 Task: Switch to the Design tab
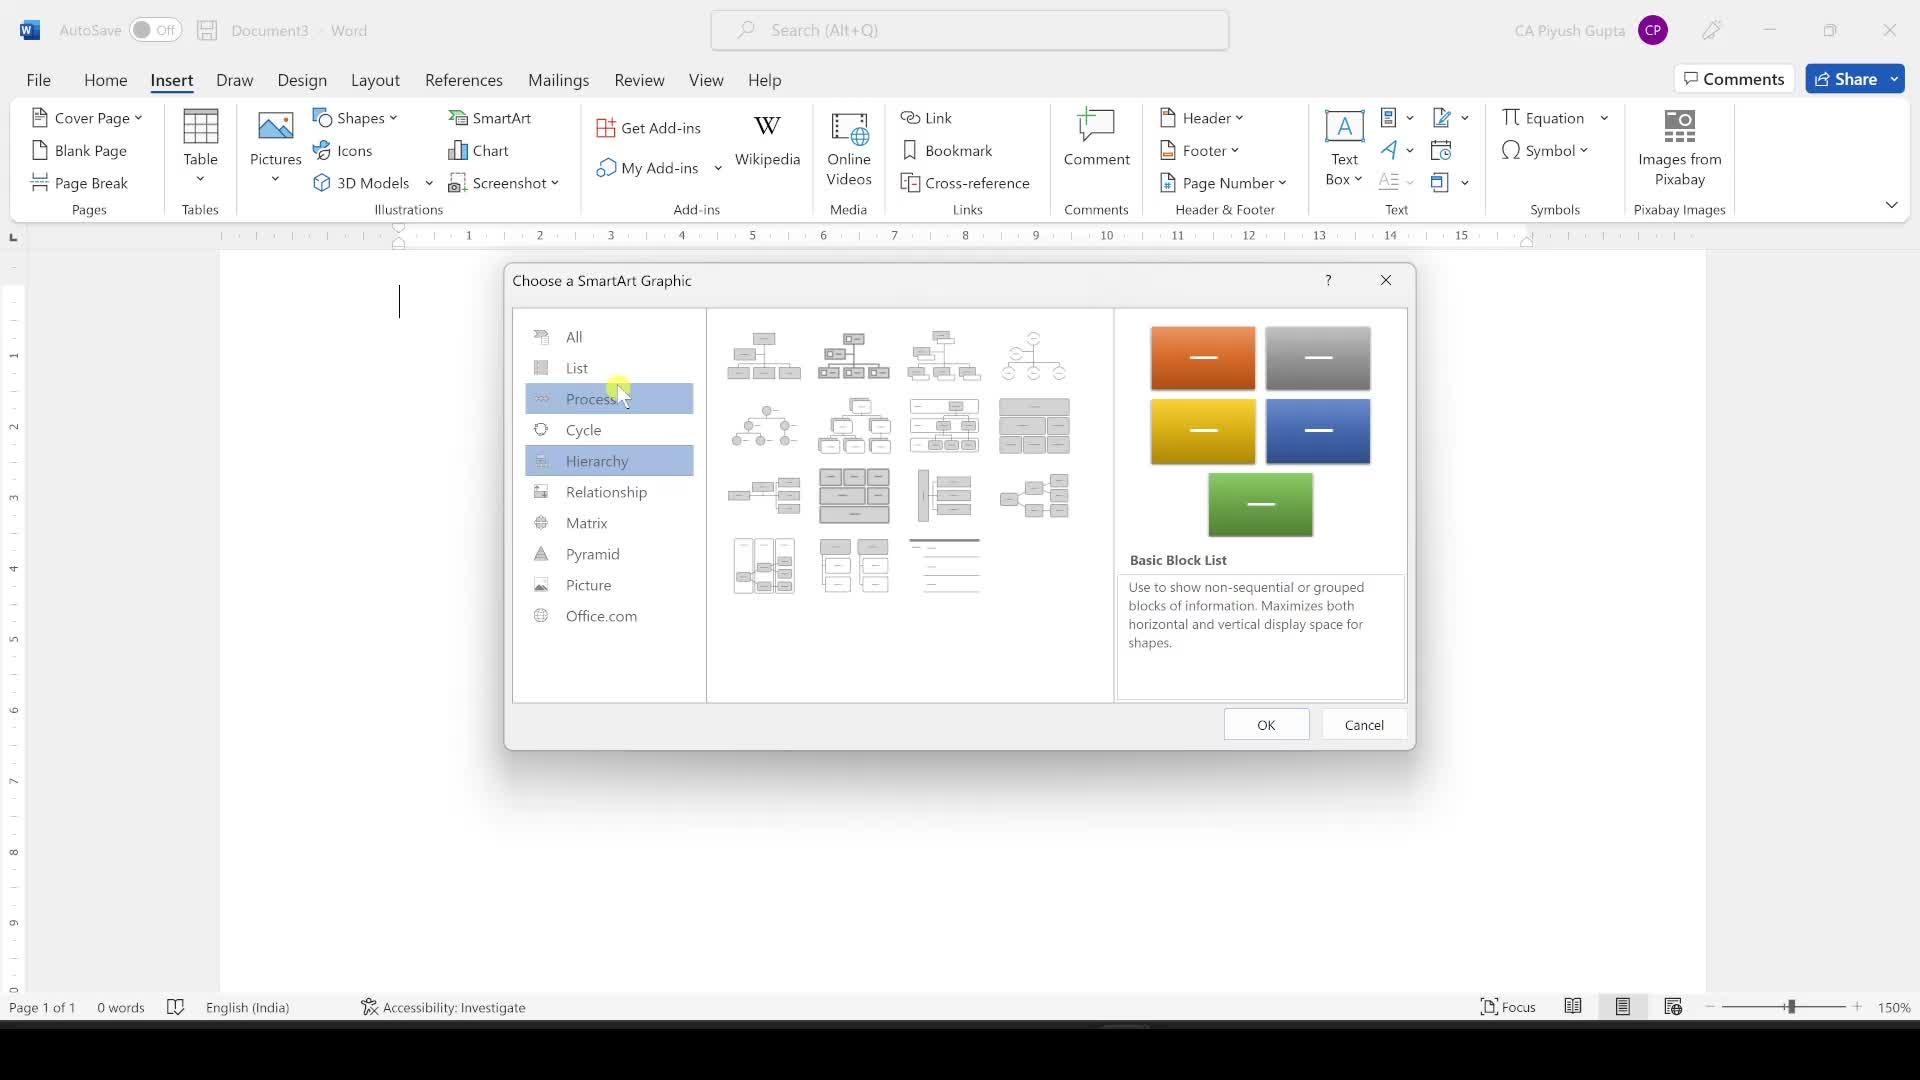pos(302,80)
